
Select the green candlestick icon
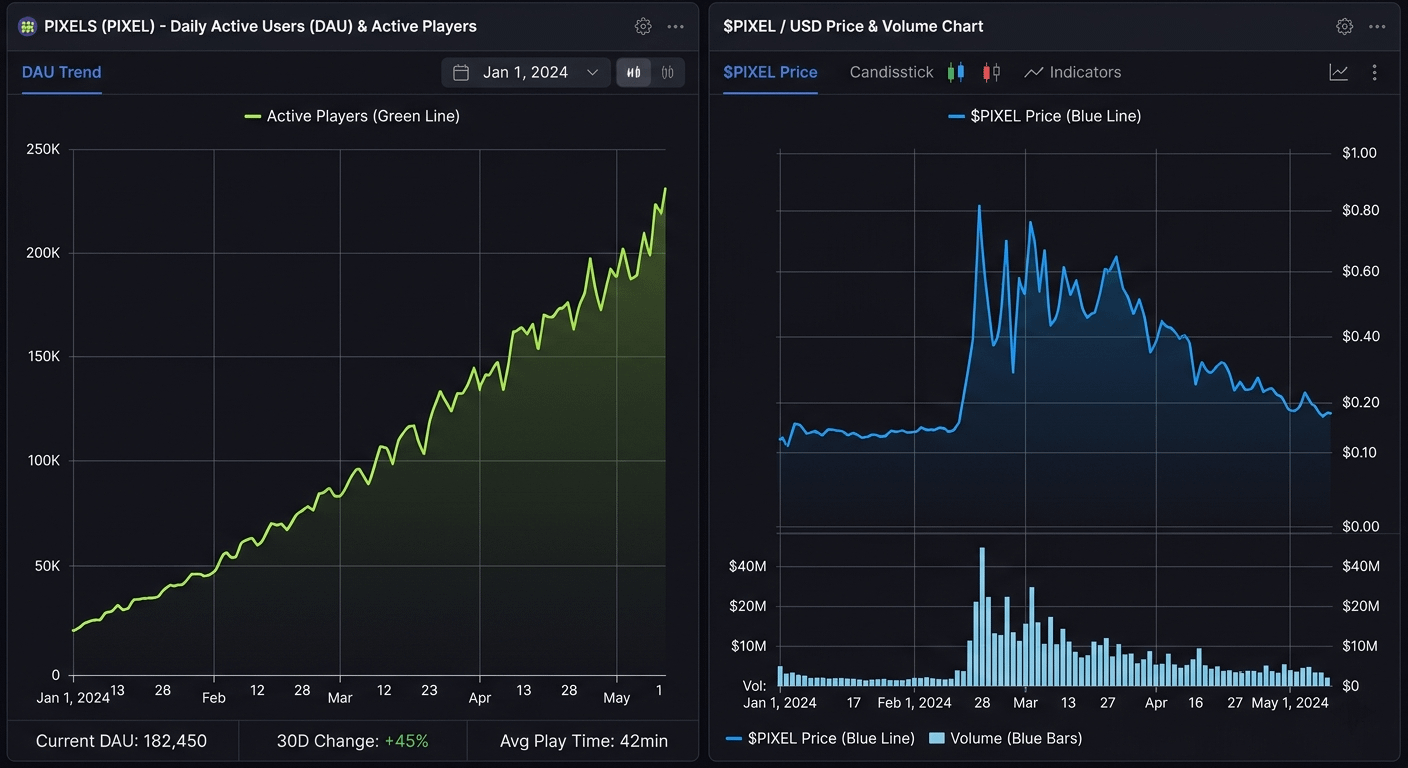click(x=956, y=72)
